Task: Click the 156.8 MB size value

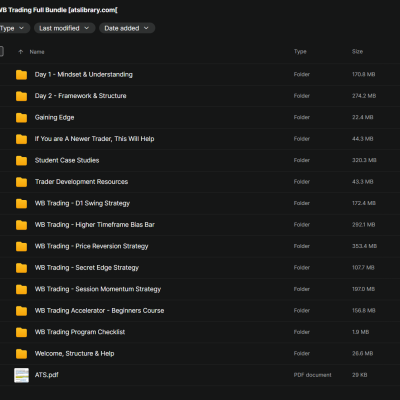Action: (364, 310)
